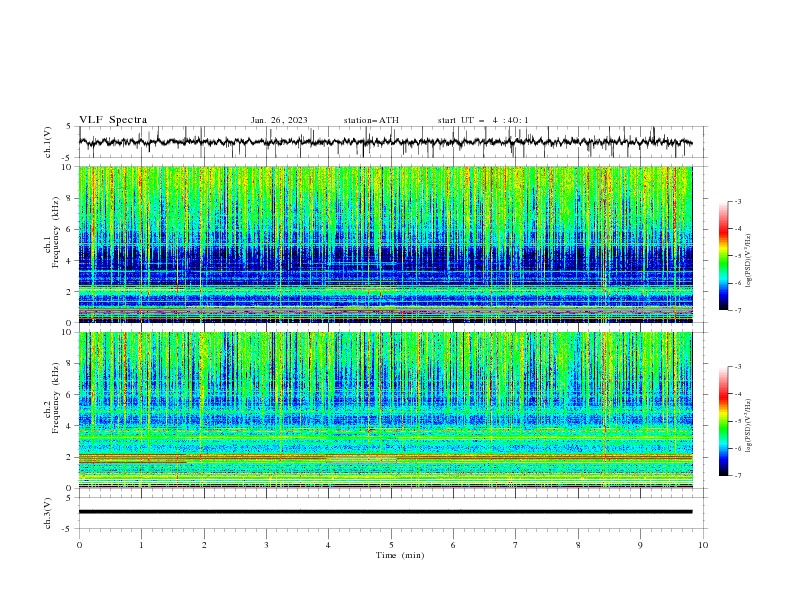Click the ch.1 frequency axis "4" tick label
Image resolution: width=792 pixels, height=612 pixels.
click(69, 261)
